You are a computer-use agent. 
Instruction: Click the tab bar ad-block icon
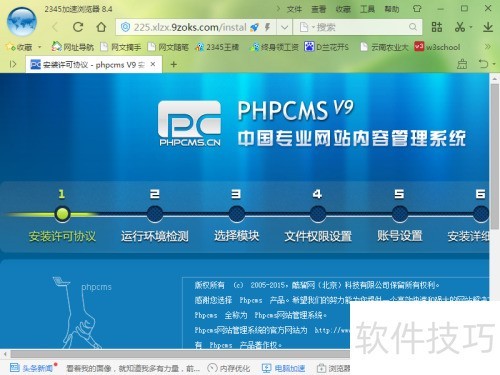462,64
